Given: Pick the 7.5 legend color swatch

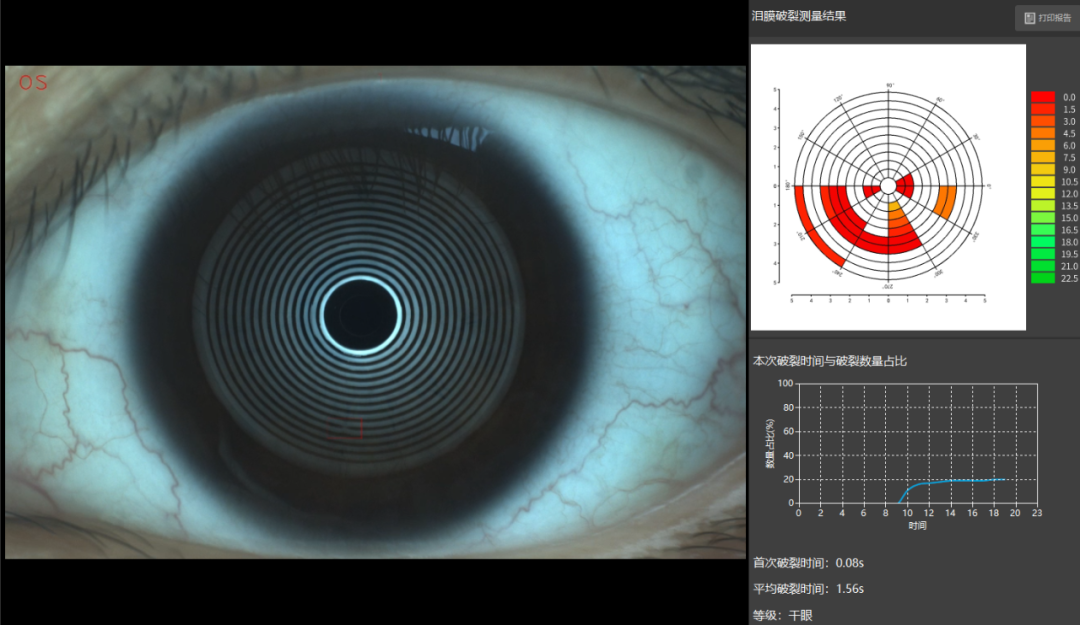Looking at the screenshot, I should 1043,157.
